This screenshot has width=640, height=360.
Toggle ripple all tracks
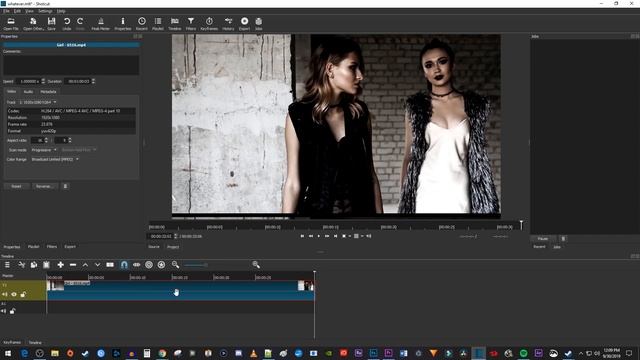click(x=161, y=265)
